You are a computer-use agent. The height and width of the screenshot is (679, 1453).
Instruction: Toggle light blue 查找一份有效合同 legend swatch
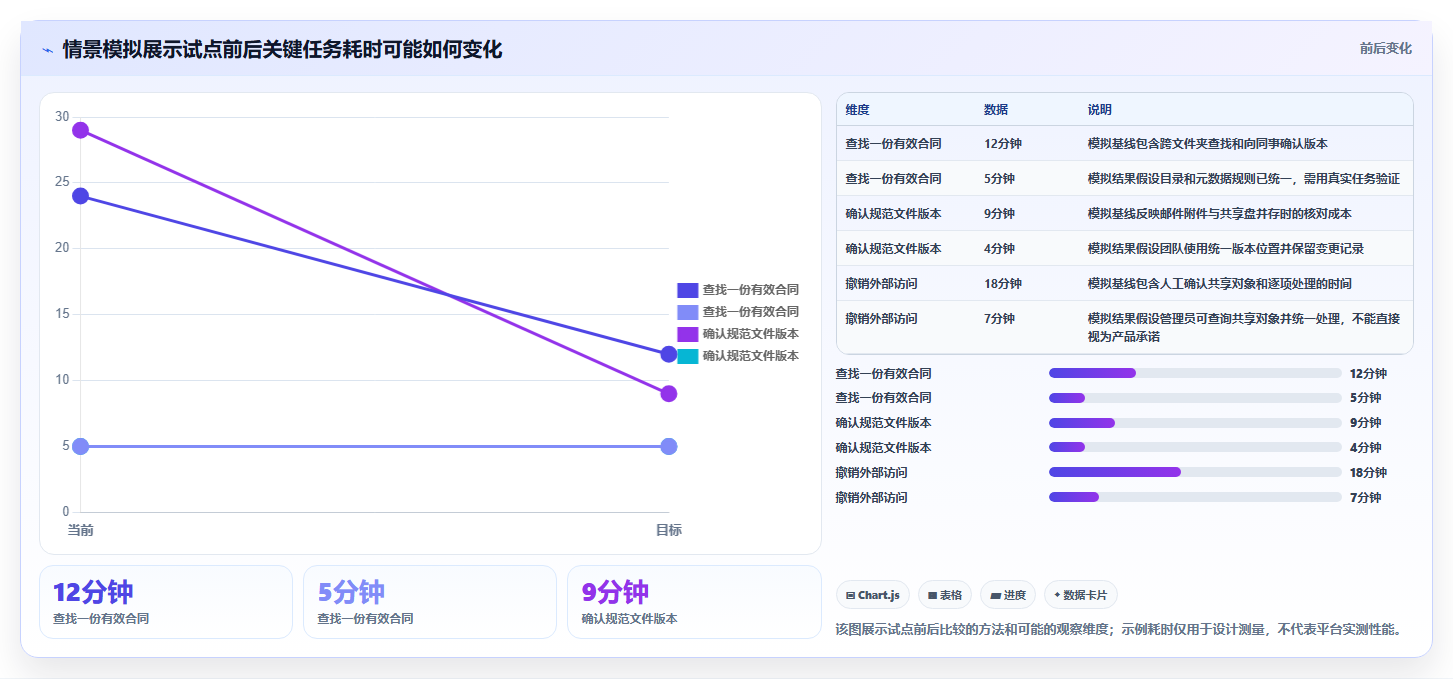687,312
